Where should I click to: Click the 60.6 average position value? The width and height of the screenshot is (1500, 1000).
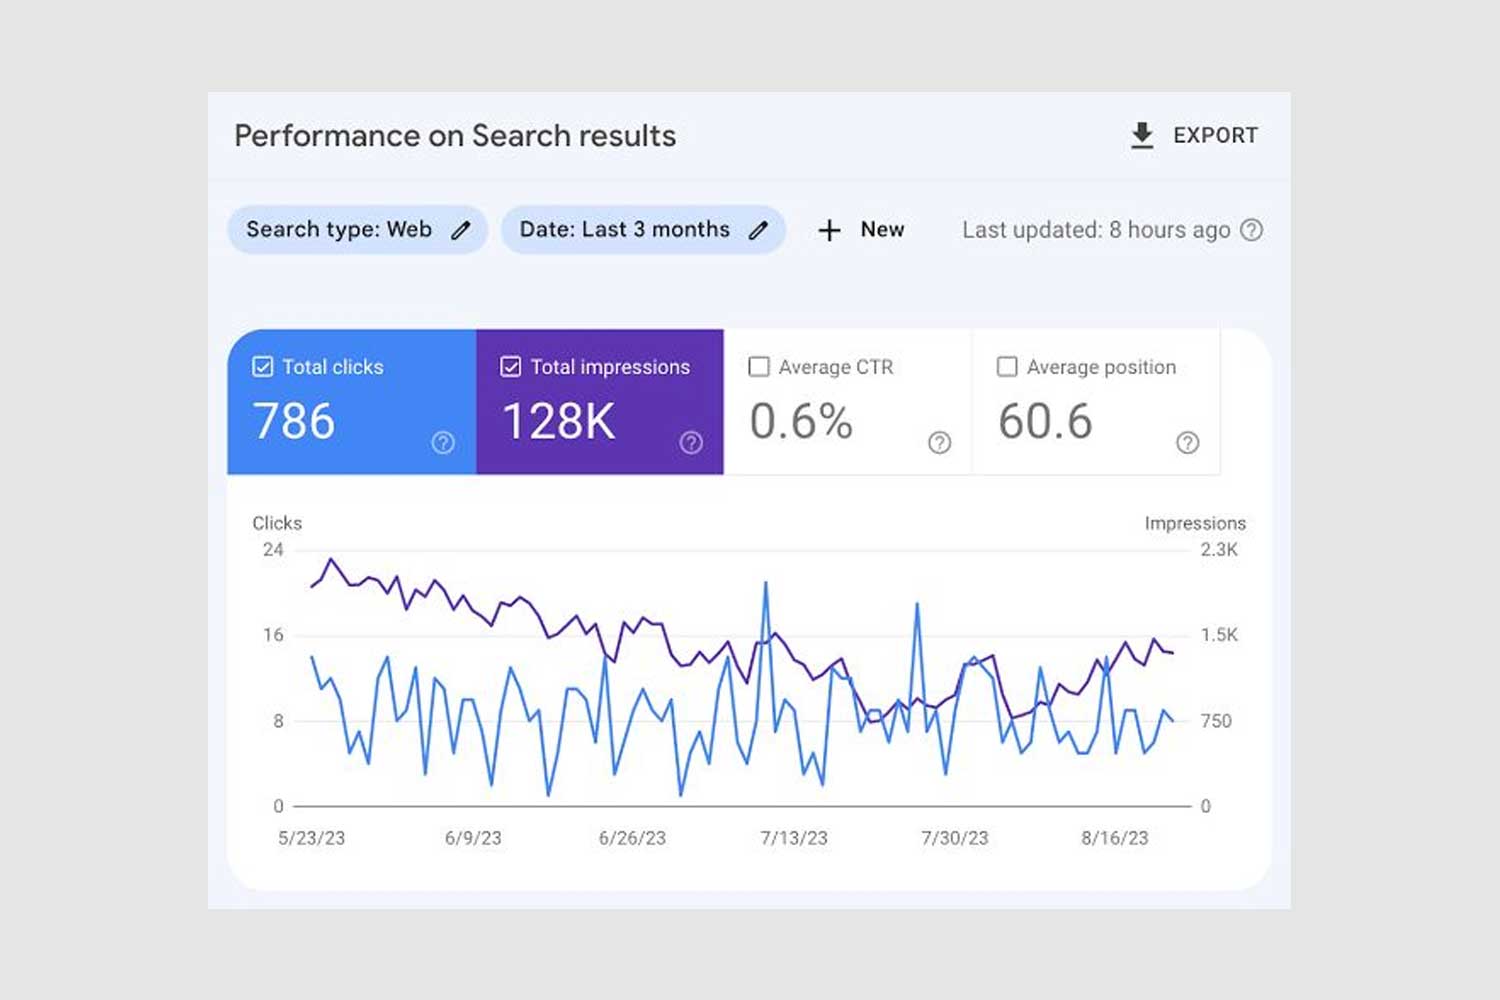point(1045,421)
